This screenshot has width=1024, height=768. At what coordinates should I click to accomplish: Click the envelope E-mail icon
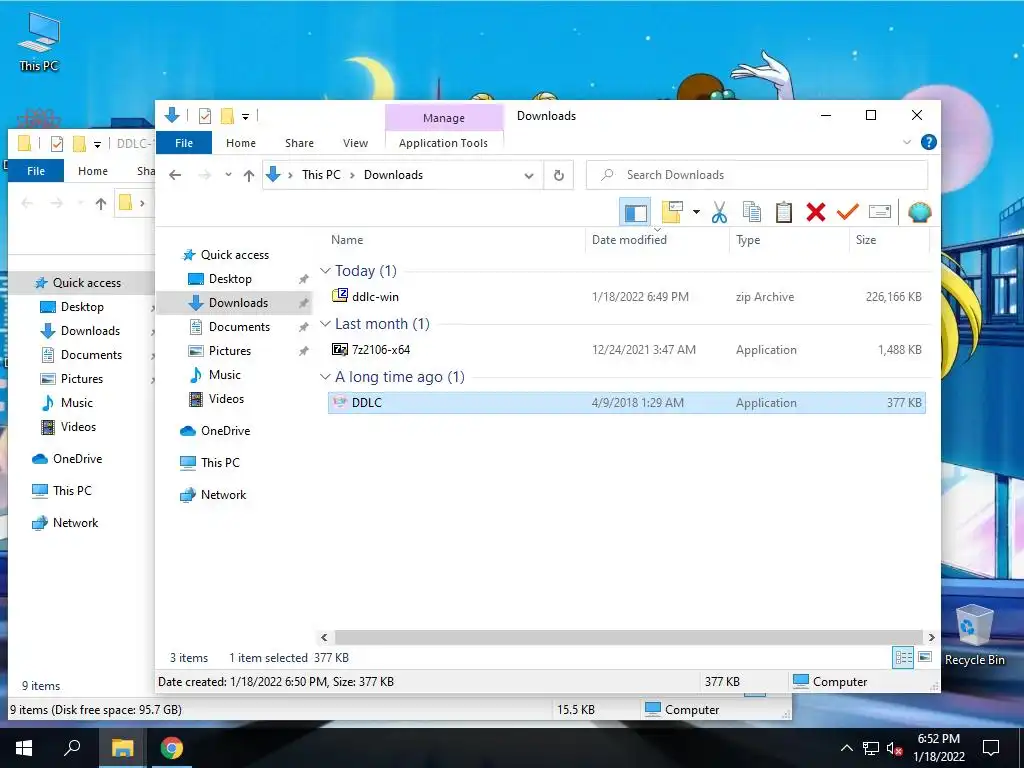tap(880, 212)
